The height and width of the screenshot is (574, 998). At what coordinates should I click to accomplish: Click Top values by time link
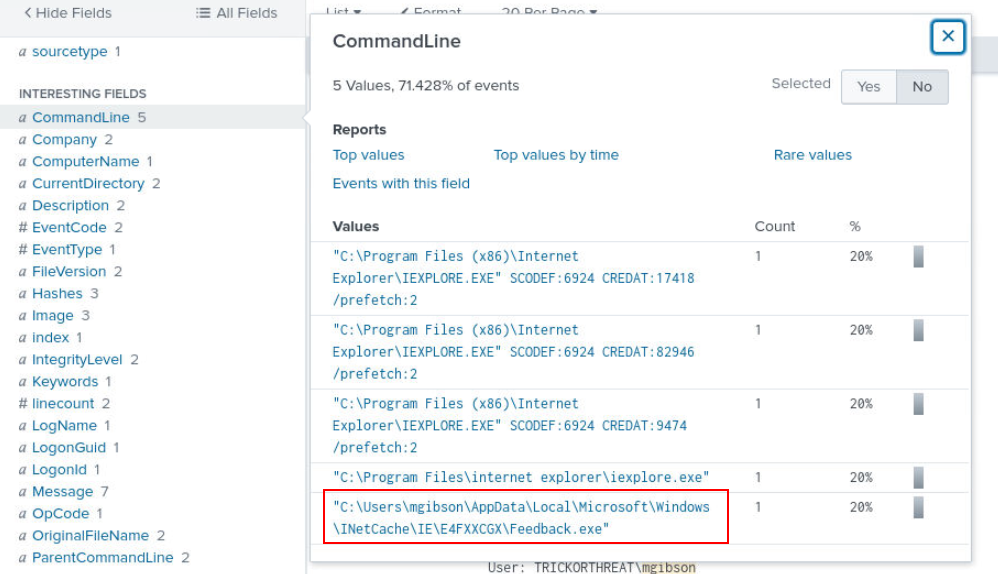click(556, 155)
